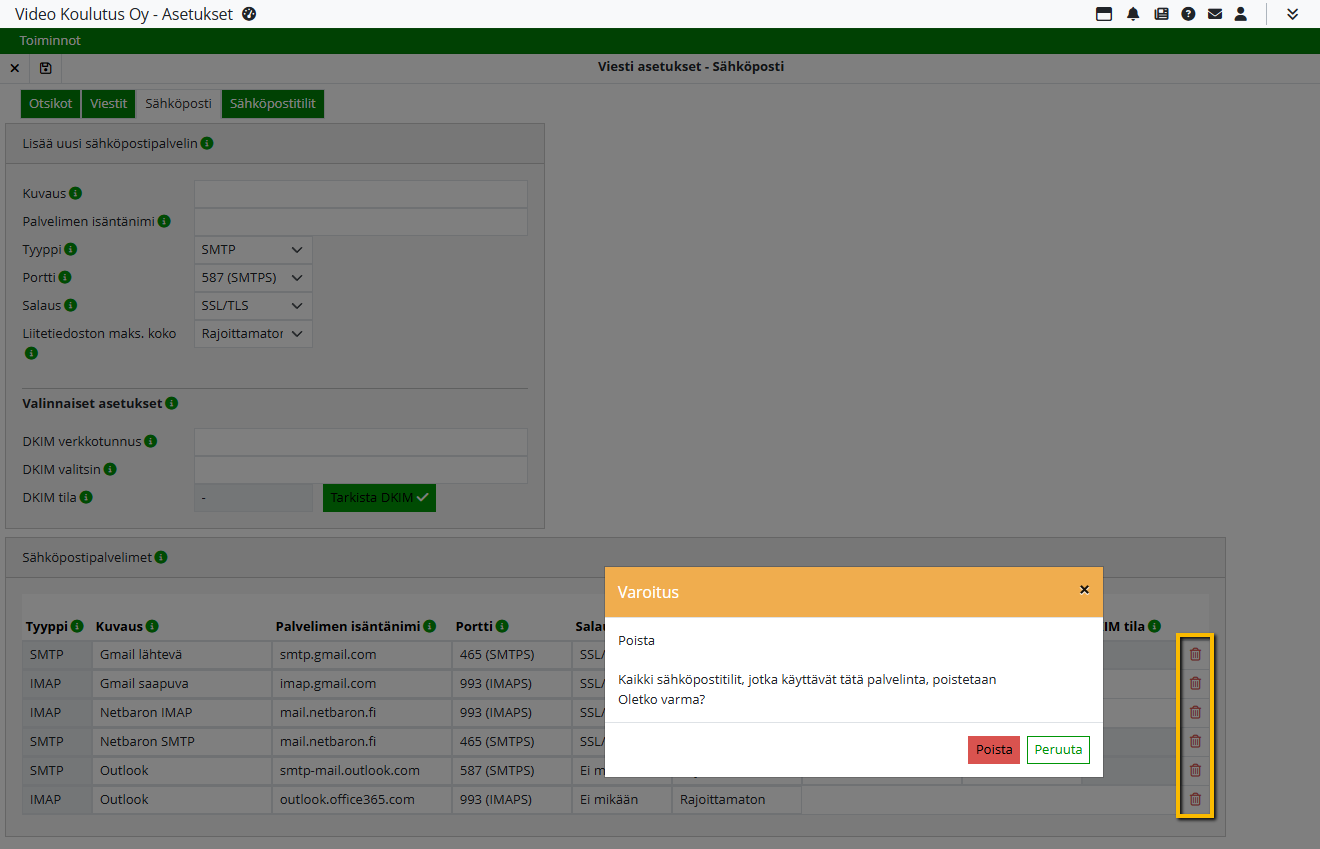Open the Salaus SSL/TLS dropdown
The height and width of the screenshot is (849, 1320).
click(x=253, y=306)
